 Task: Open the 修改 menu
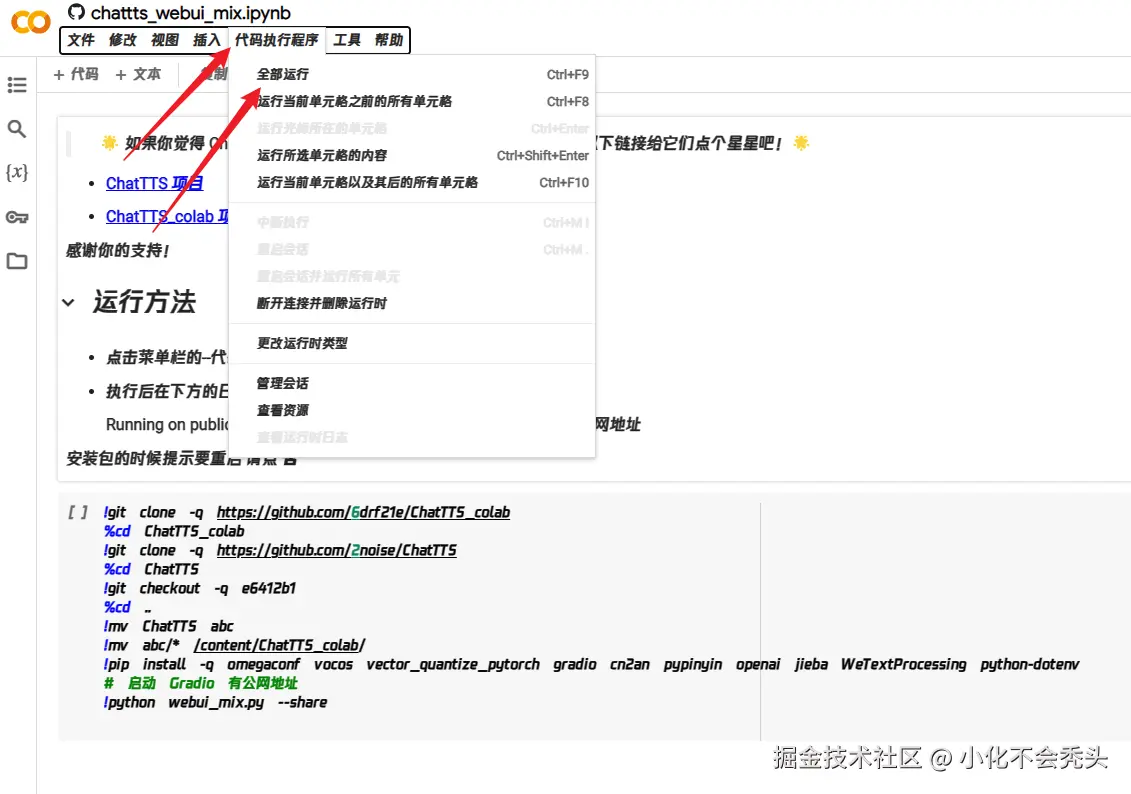click(123, 40)
